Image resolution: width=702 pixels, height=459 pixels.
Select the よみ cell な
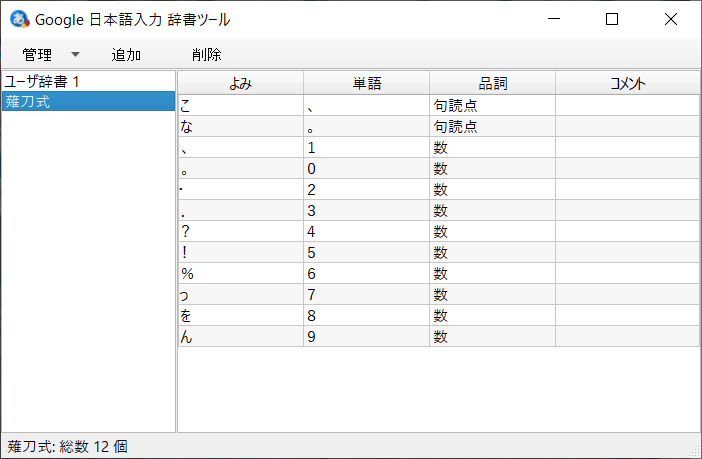(241, 126)
